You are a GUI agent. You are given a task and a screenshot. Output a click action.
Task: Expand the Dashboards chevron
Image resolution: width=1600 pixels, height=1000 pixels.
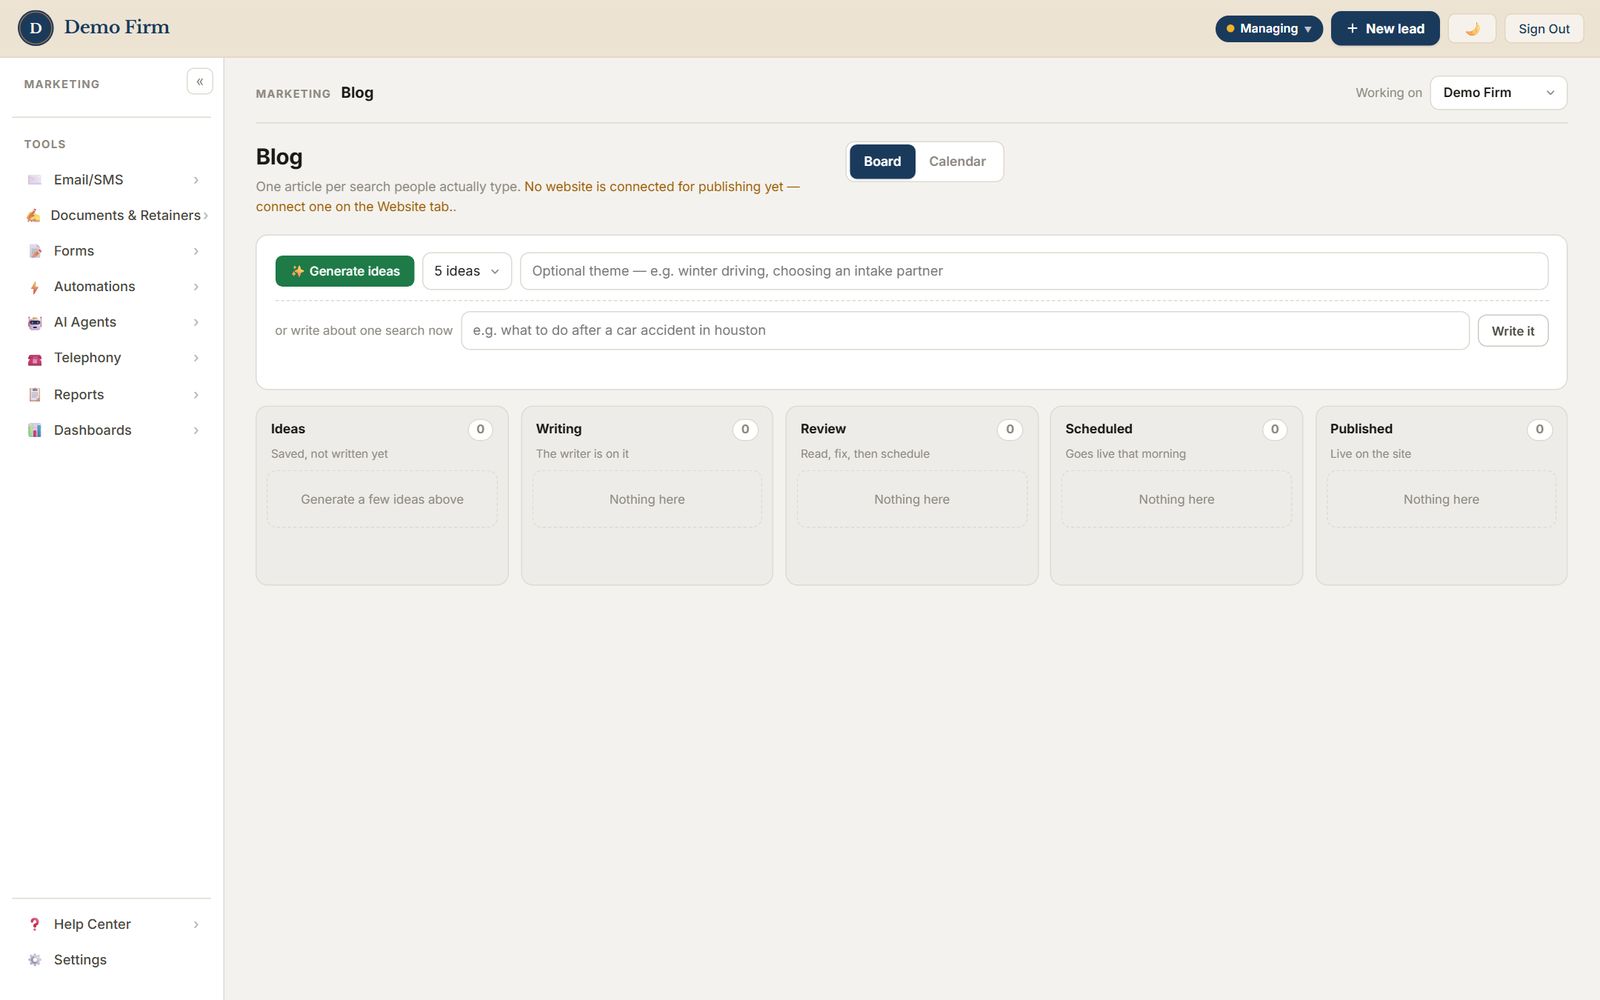tap(196, 430)
